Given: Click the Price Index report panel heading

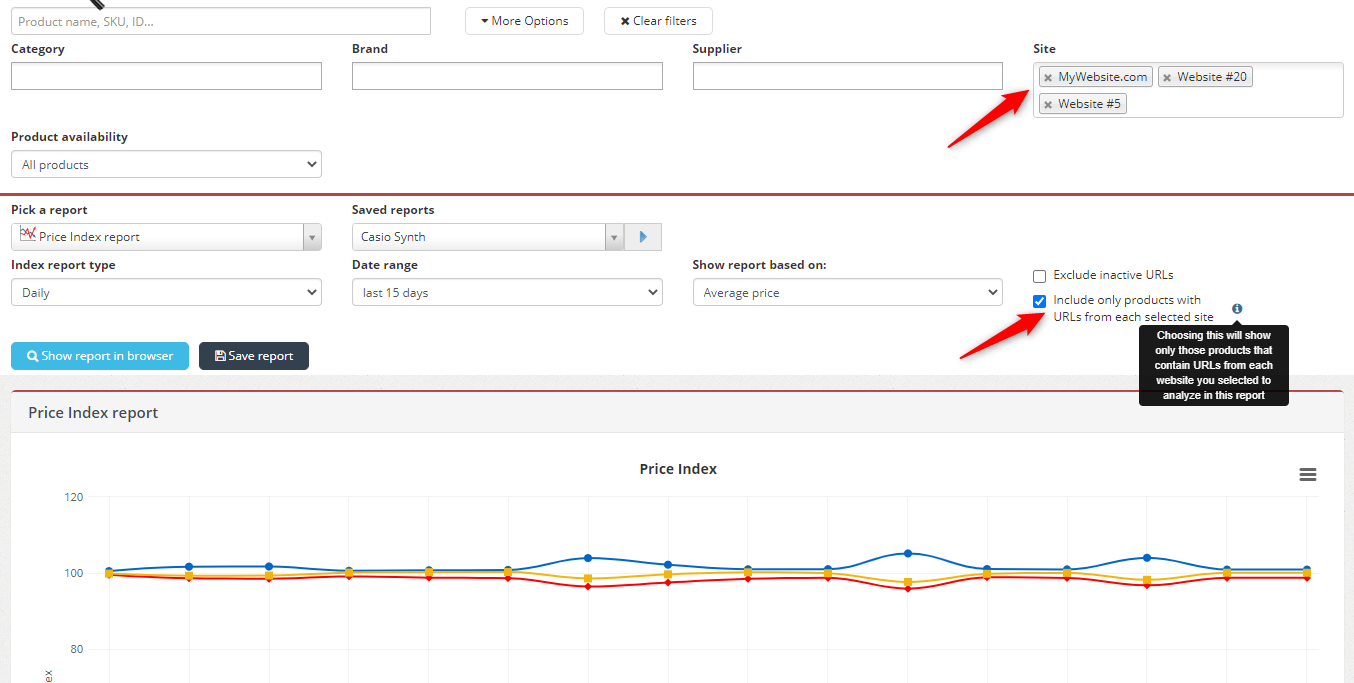Looking at the screenshot, I should [x=93, y=413].
